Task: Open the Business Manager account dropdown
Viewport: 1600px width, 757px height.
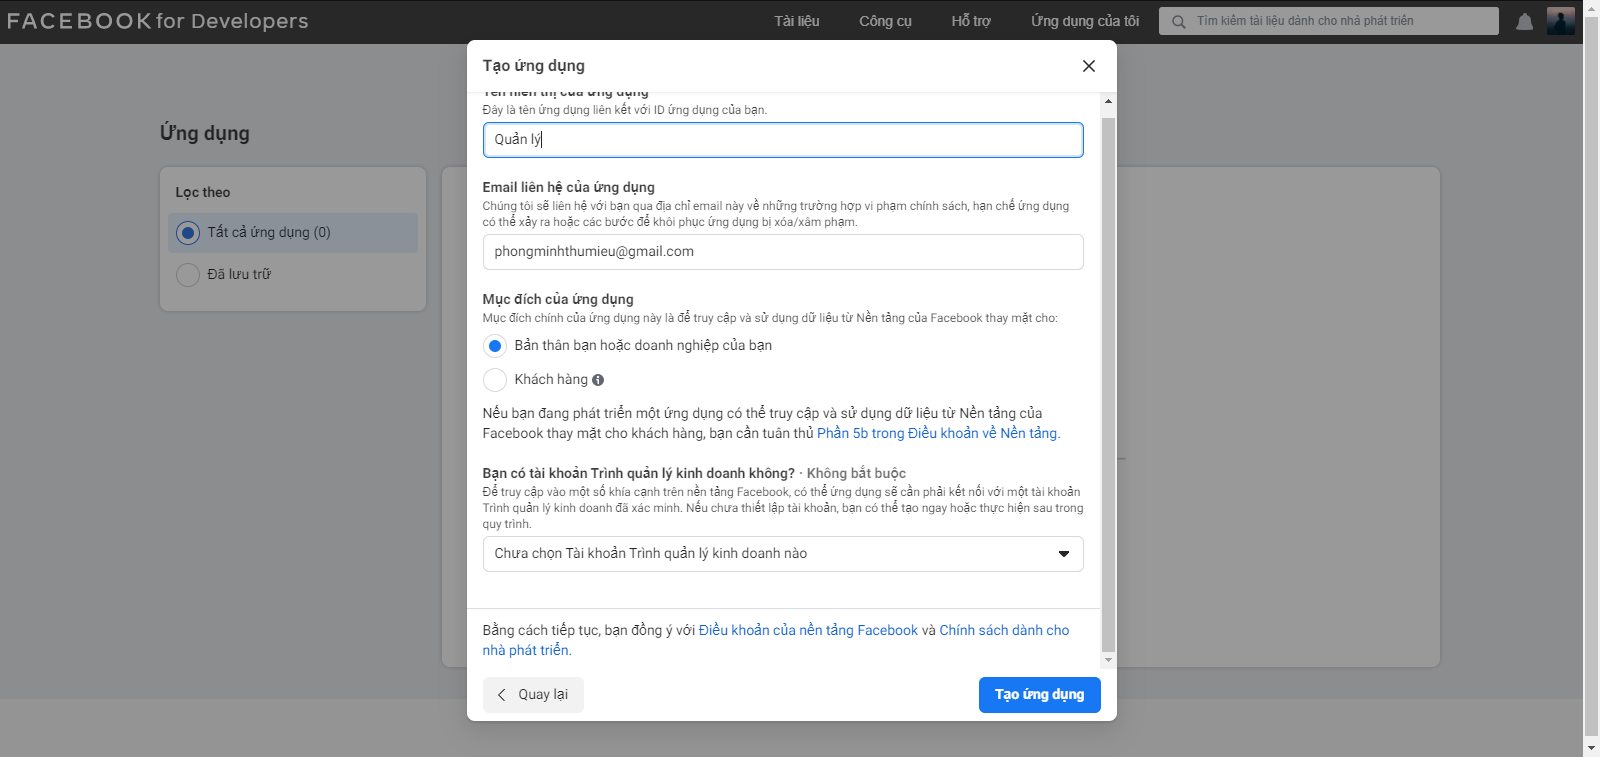Action: pyautogui.click(x=783, y=554)
